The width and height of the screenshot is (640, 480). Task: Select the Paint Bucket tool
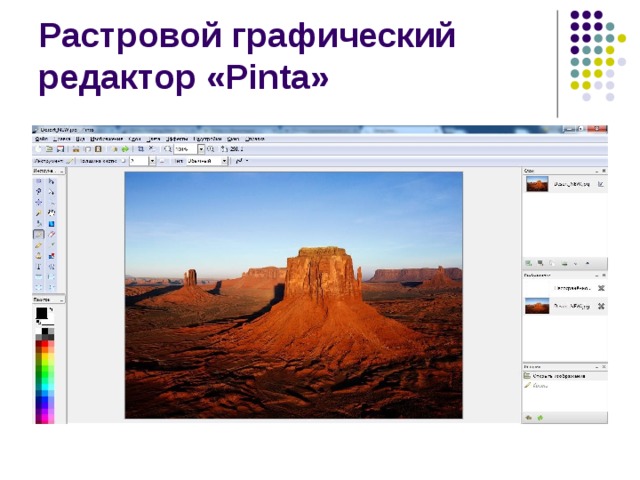(39, 224)
